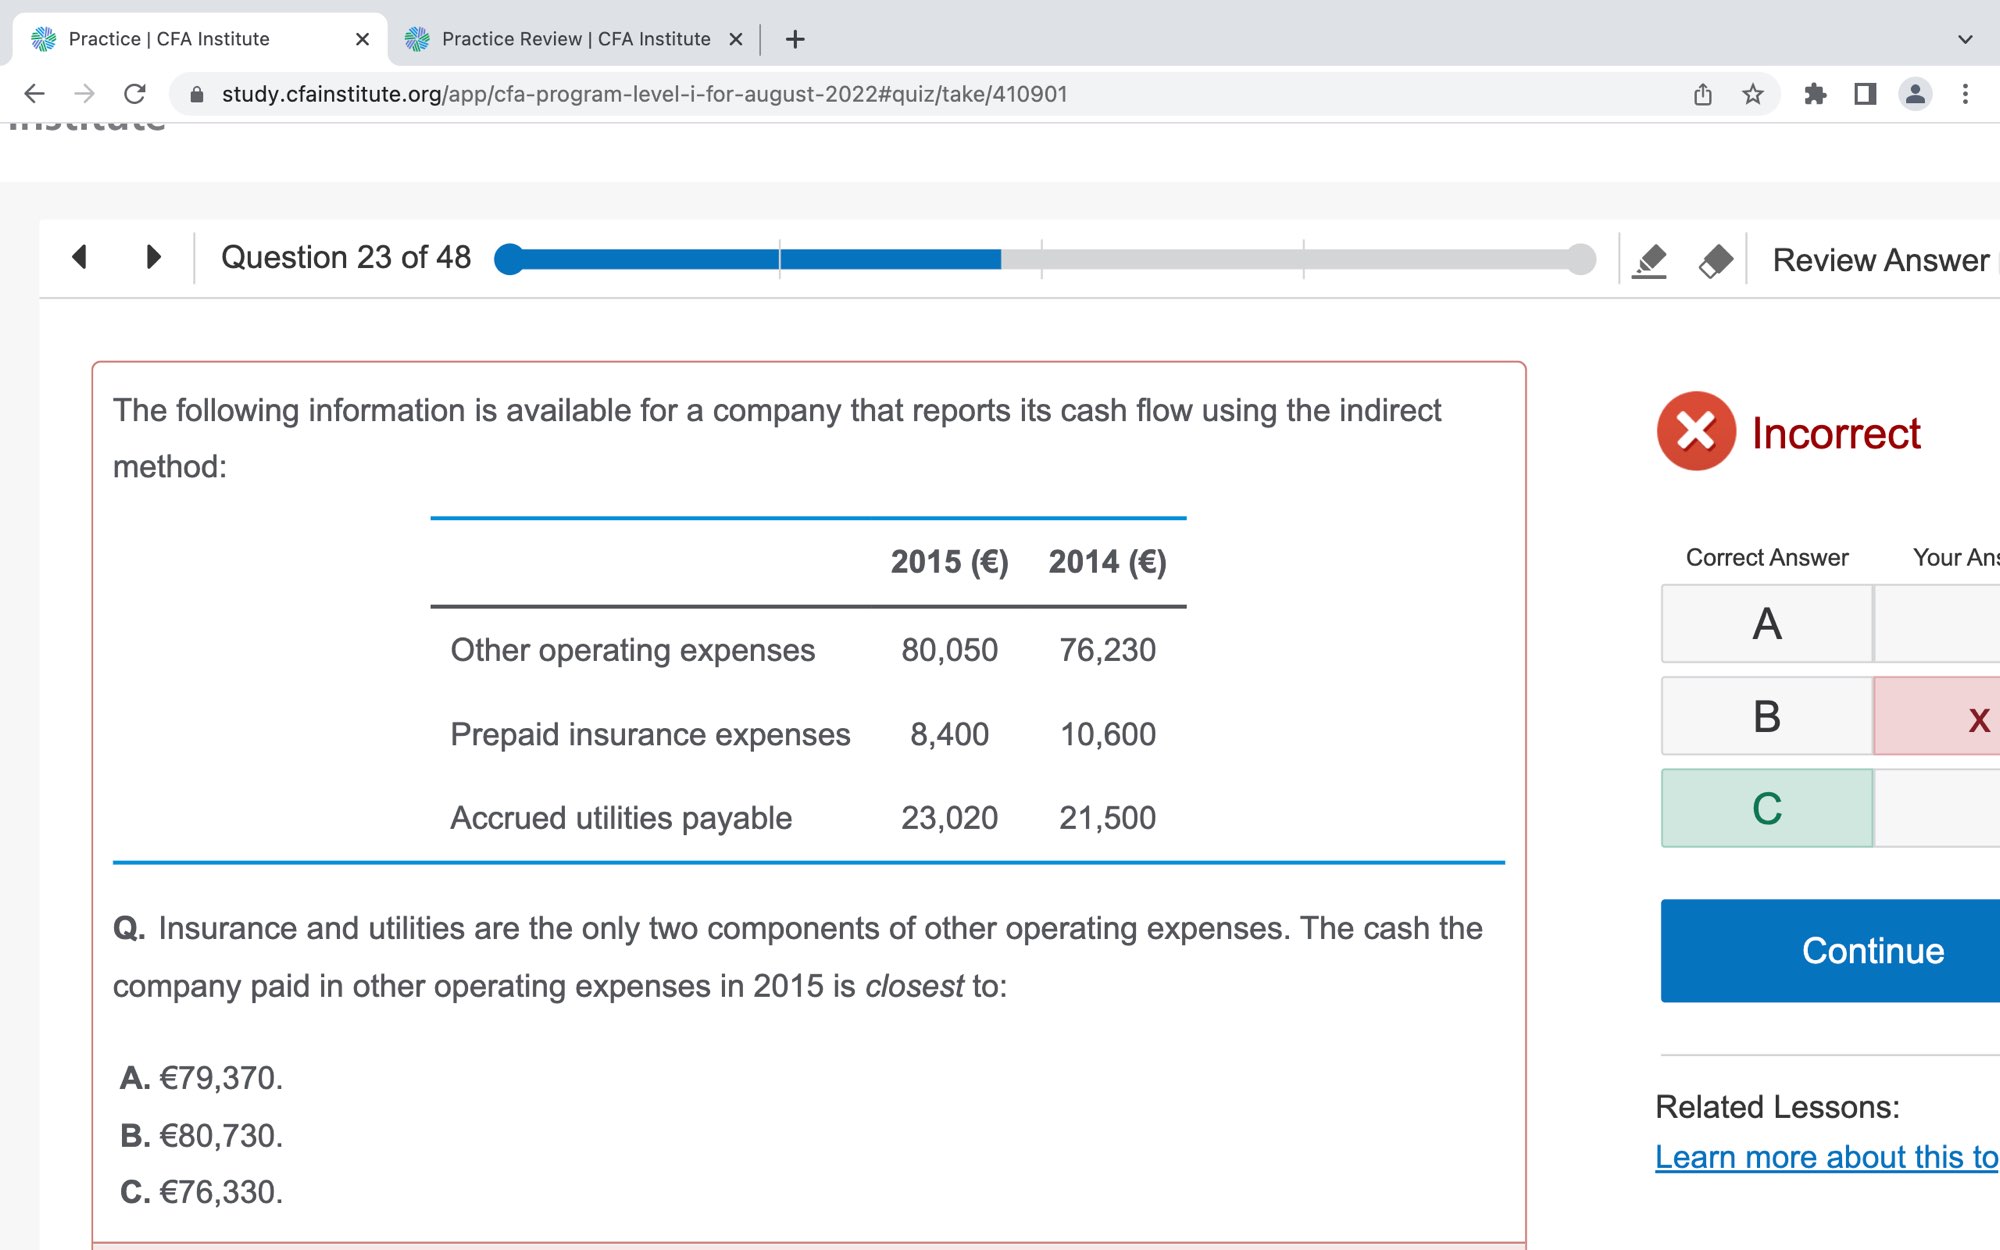Screen dimensions: 2000x1250
Task: Click the blue Continue button
Action: tap(1872, 950)
